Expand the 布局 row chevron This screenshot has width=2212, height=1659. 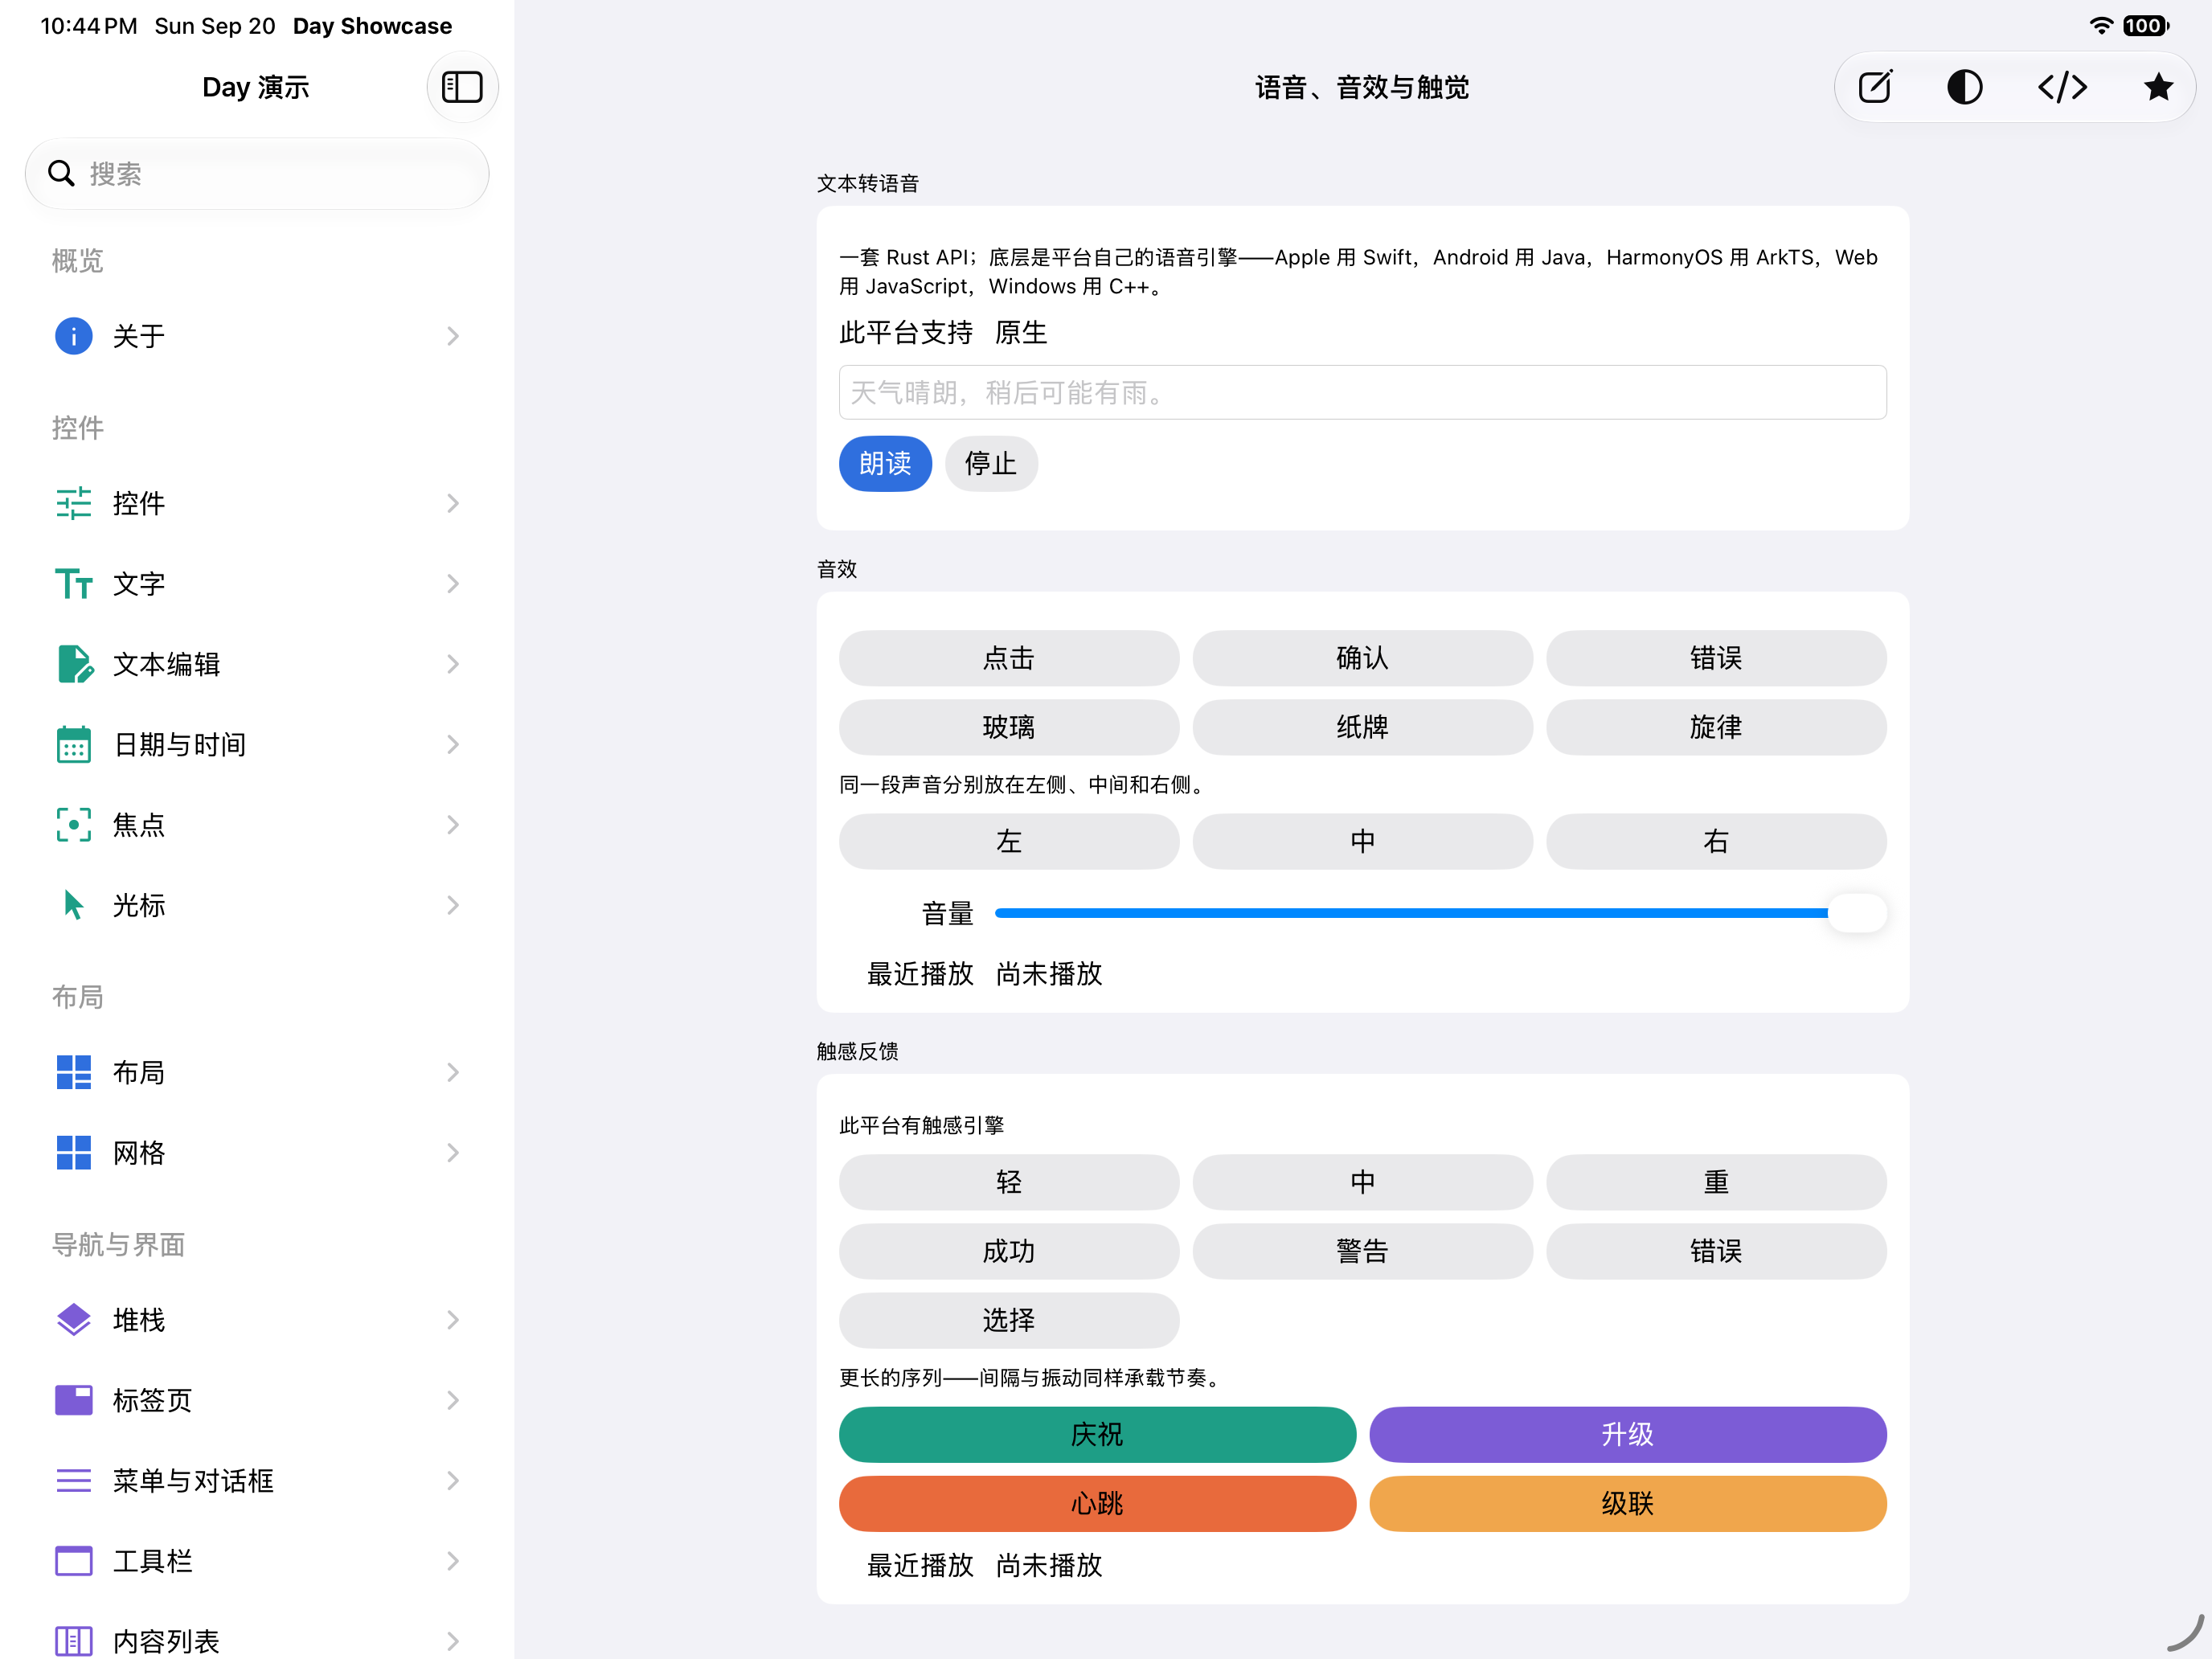click(x=453, y=1072)
